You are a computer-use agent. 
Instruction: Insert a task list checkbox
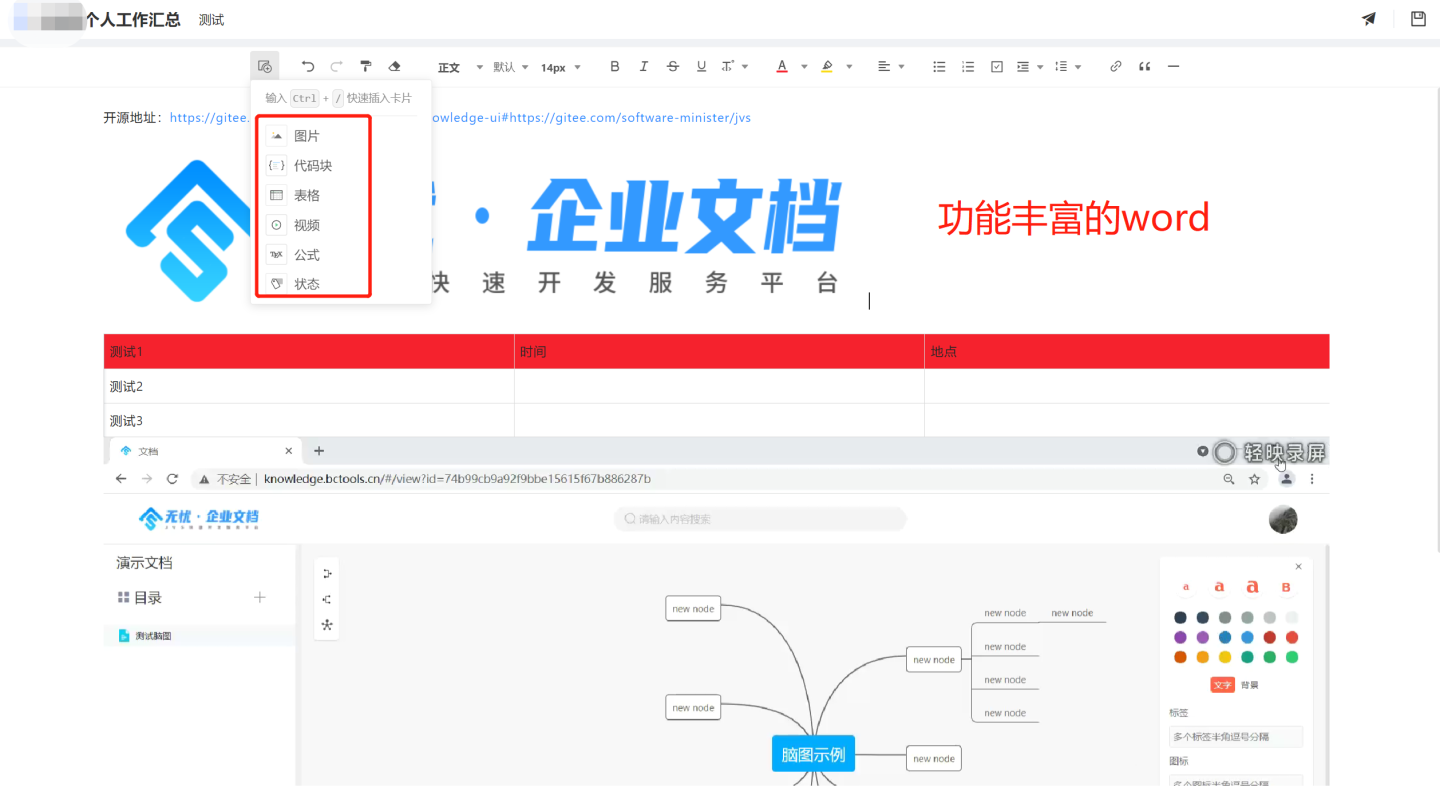pyautogui.click(x=997, y=67)
